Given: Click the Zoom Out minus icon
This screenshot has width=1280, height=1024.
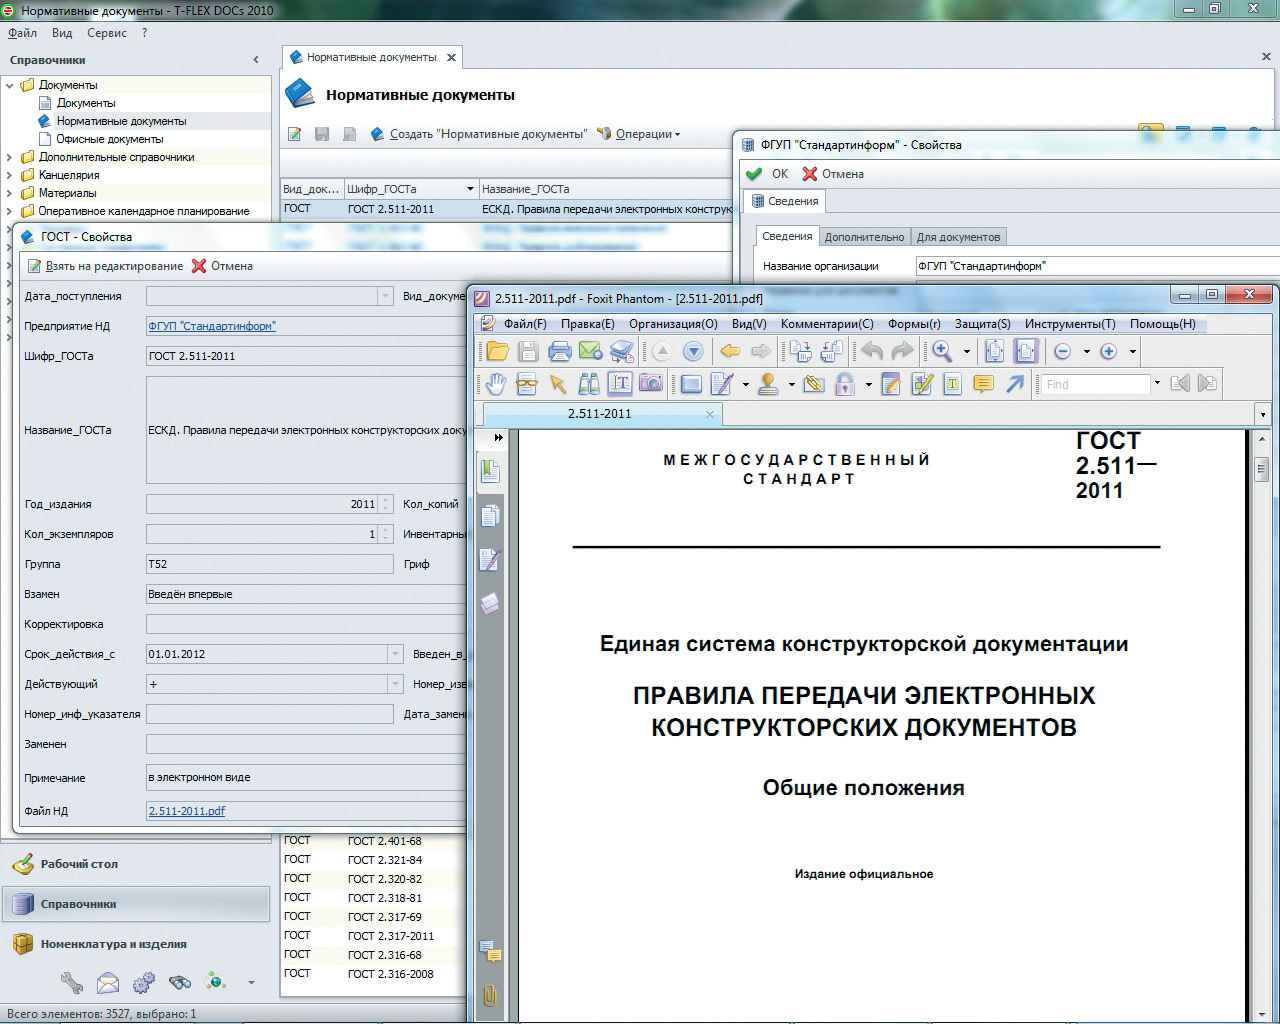Looking at the screenshot, I should pyautogui.click(x=1062, y=351).
